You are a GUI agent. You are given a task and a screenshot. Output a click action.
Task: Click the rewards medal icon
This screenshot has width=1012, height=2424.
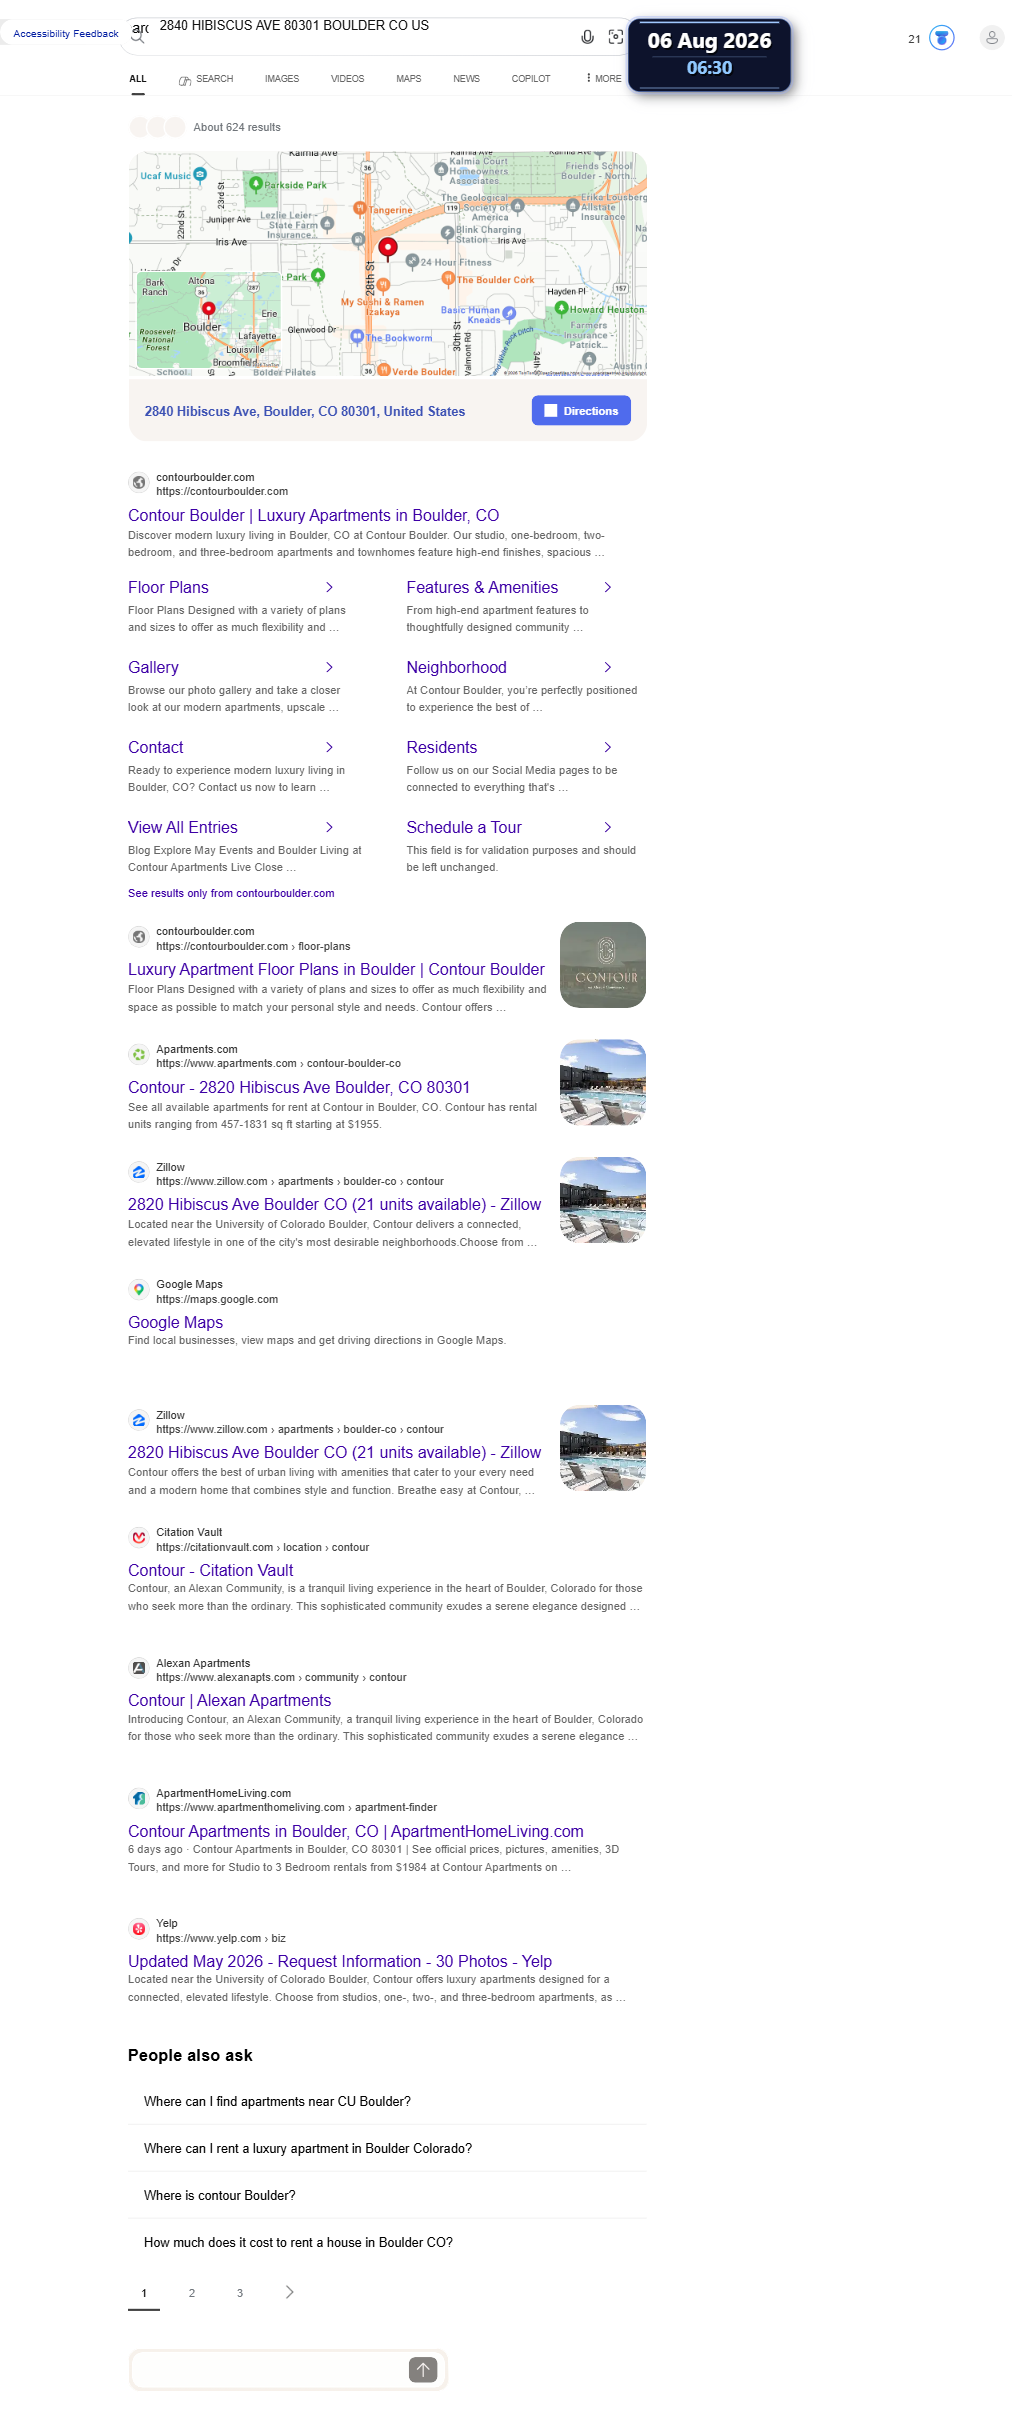click(941, 38)
